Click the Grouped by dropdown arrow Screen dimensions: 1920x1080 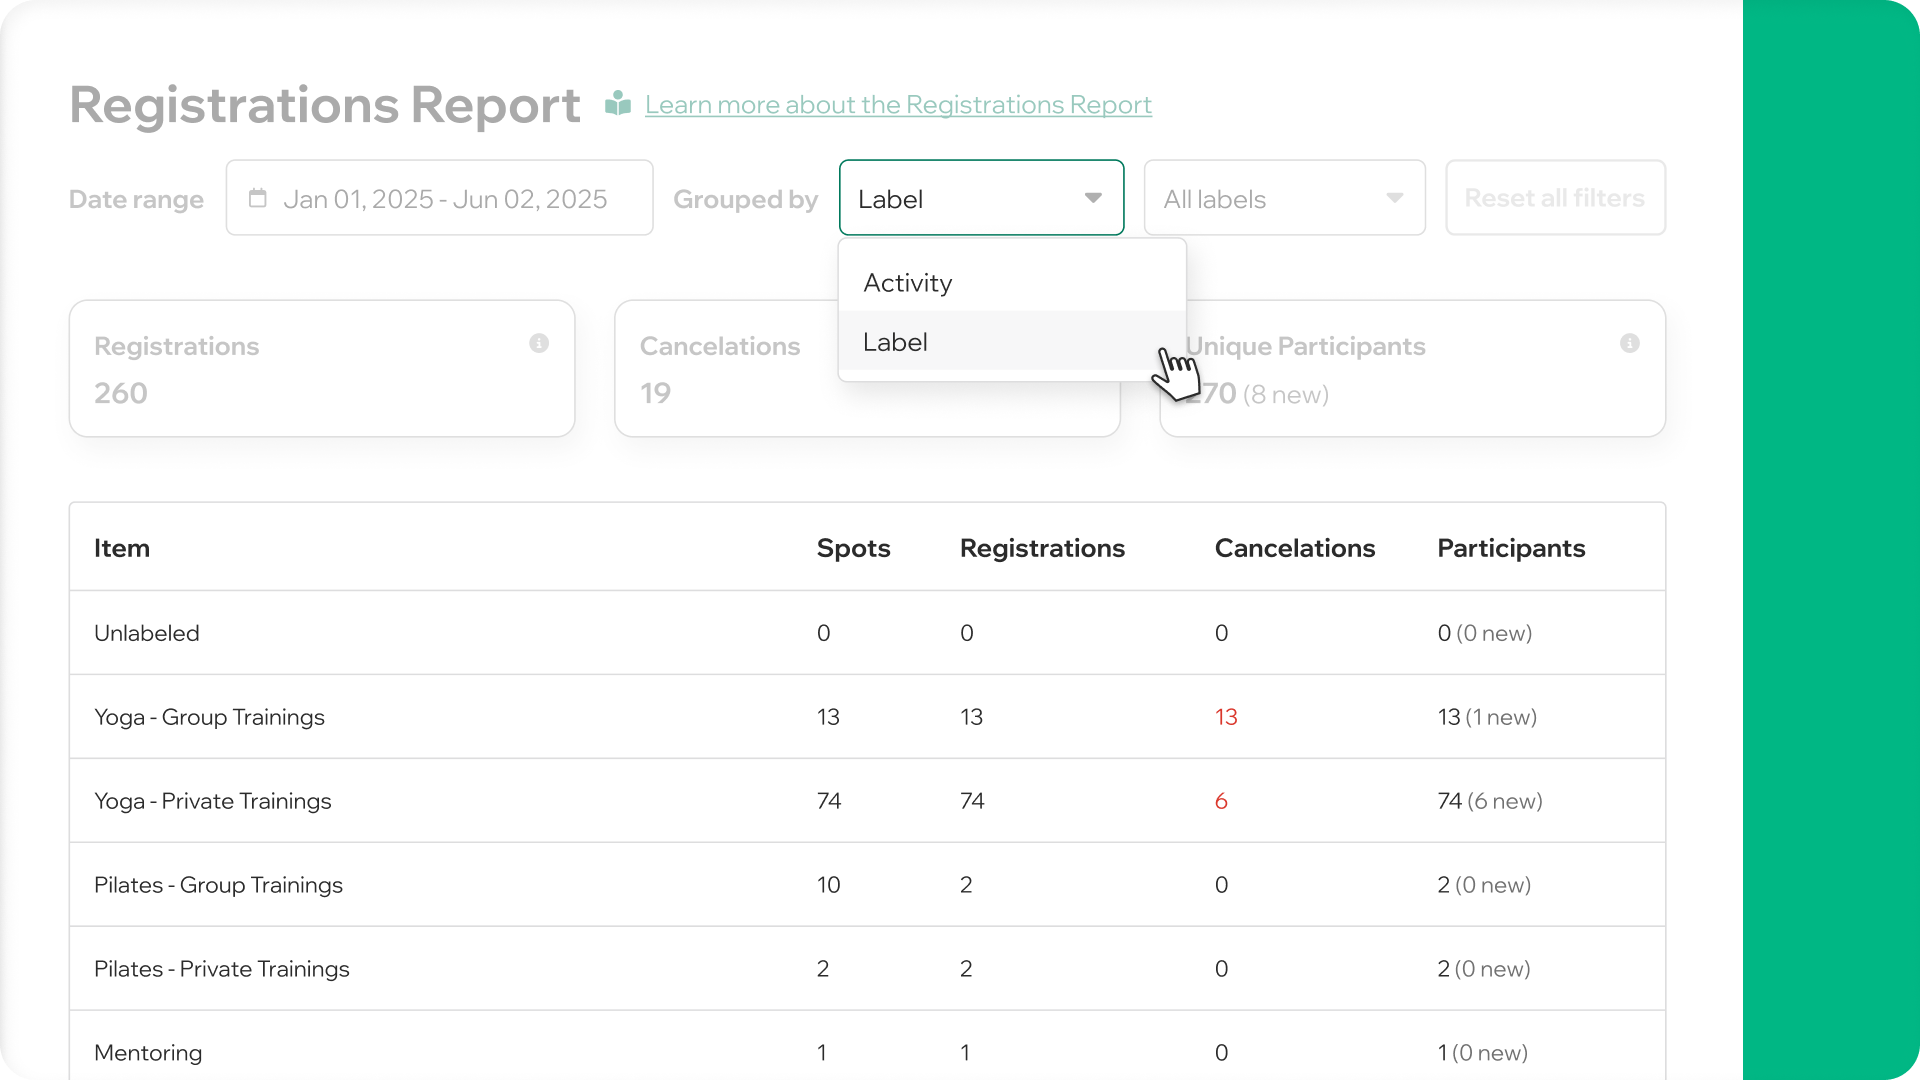[x=1093, y=198]
